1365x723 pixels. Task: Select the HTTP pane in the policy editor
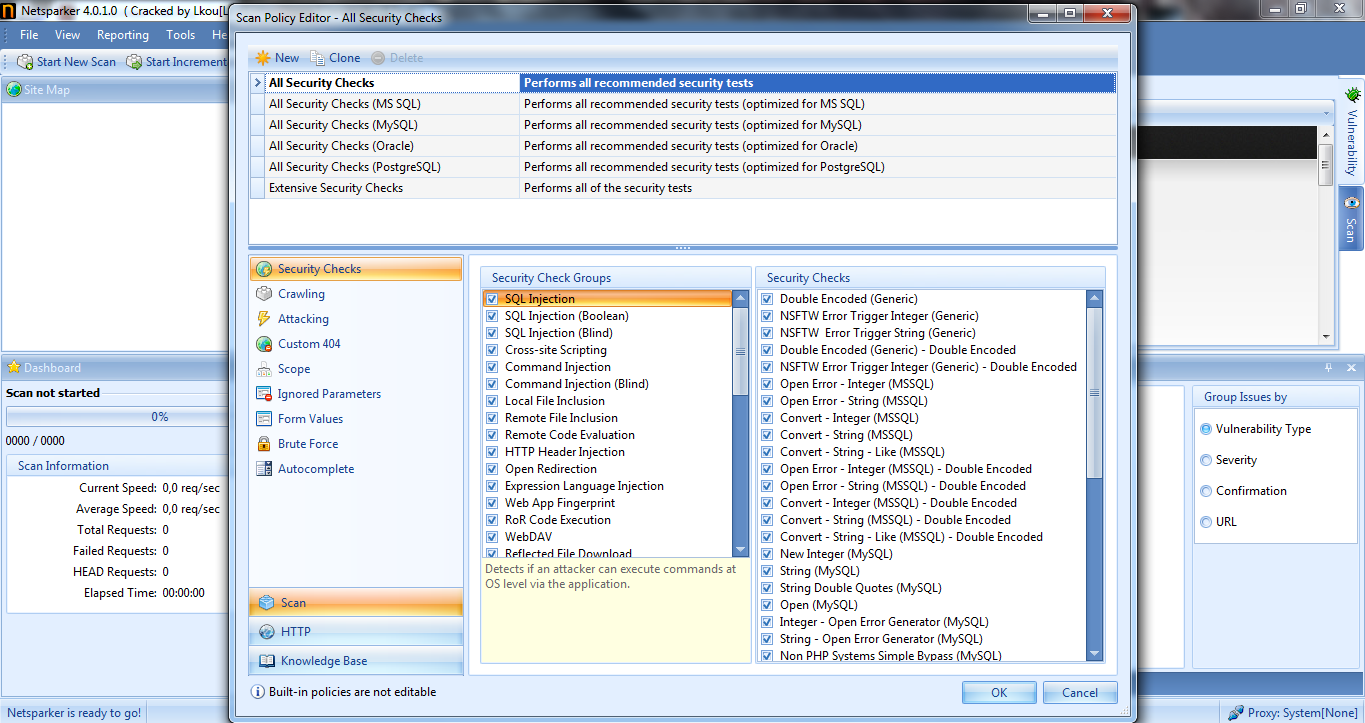click(x=356, y=632)
